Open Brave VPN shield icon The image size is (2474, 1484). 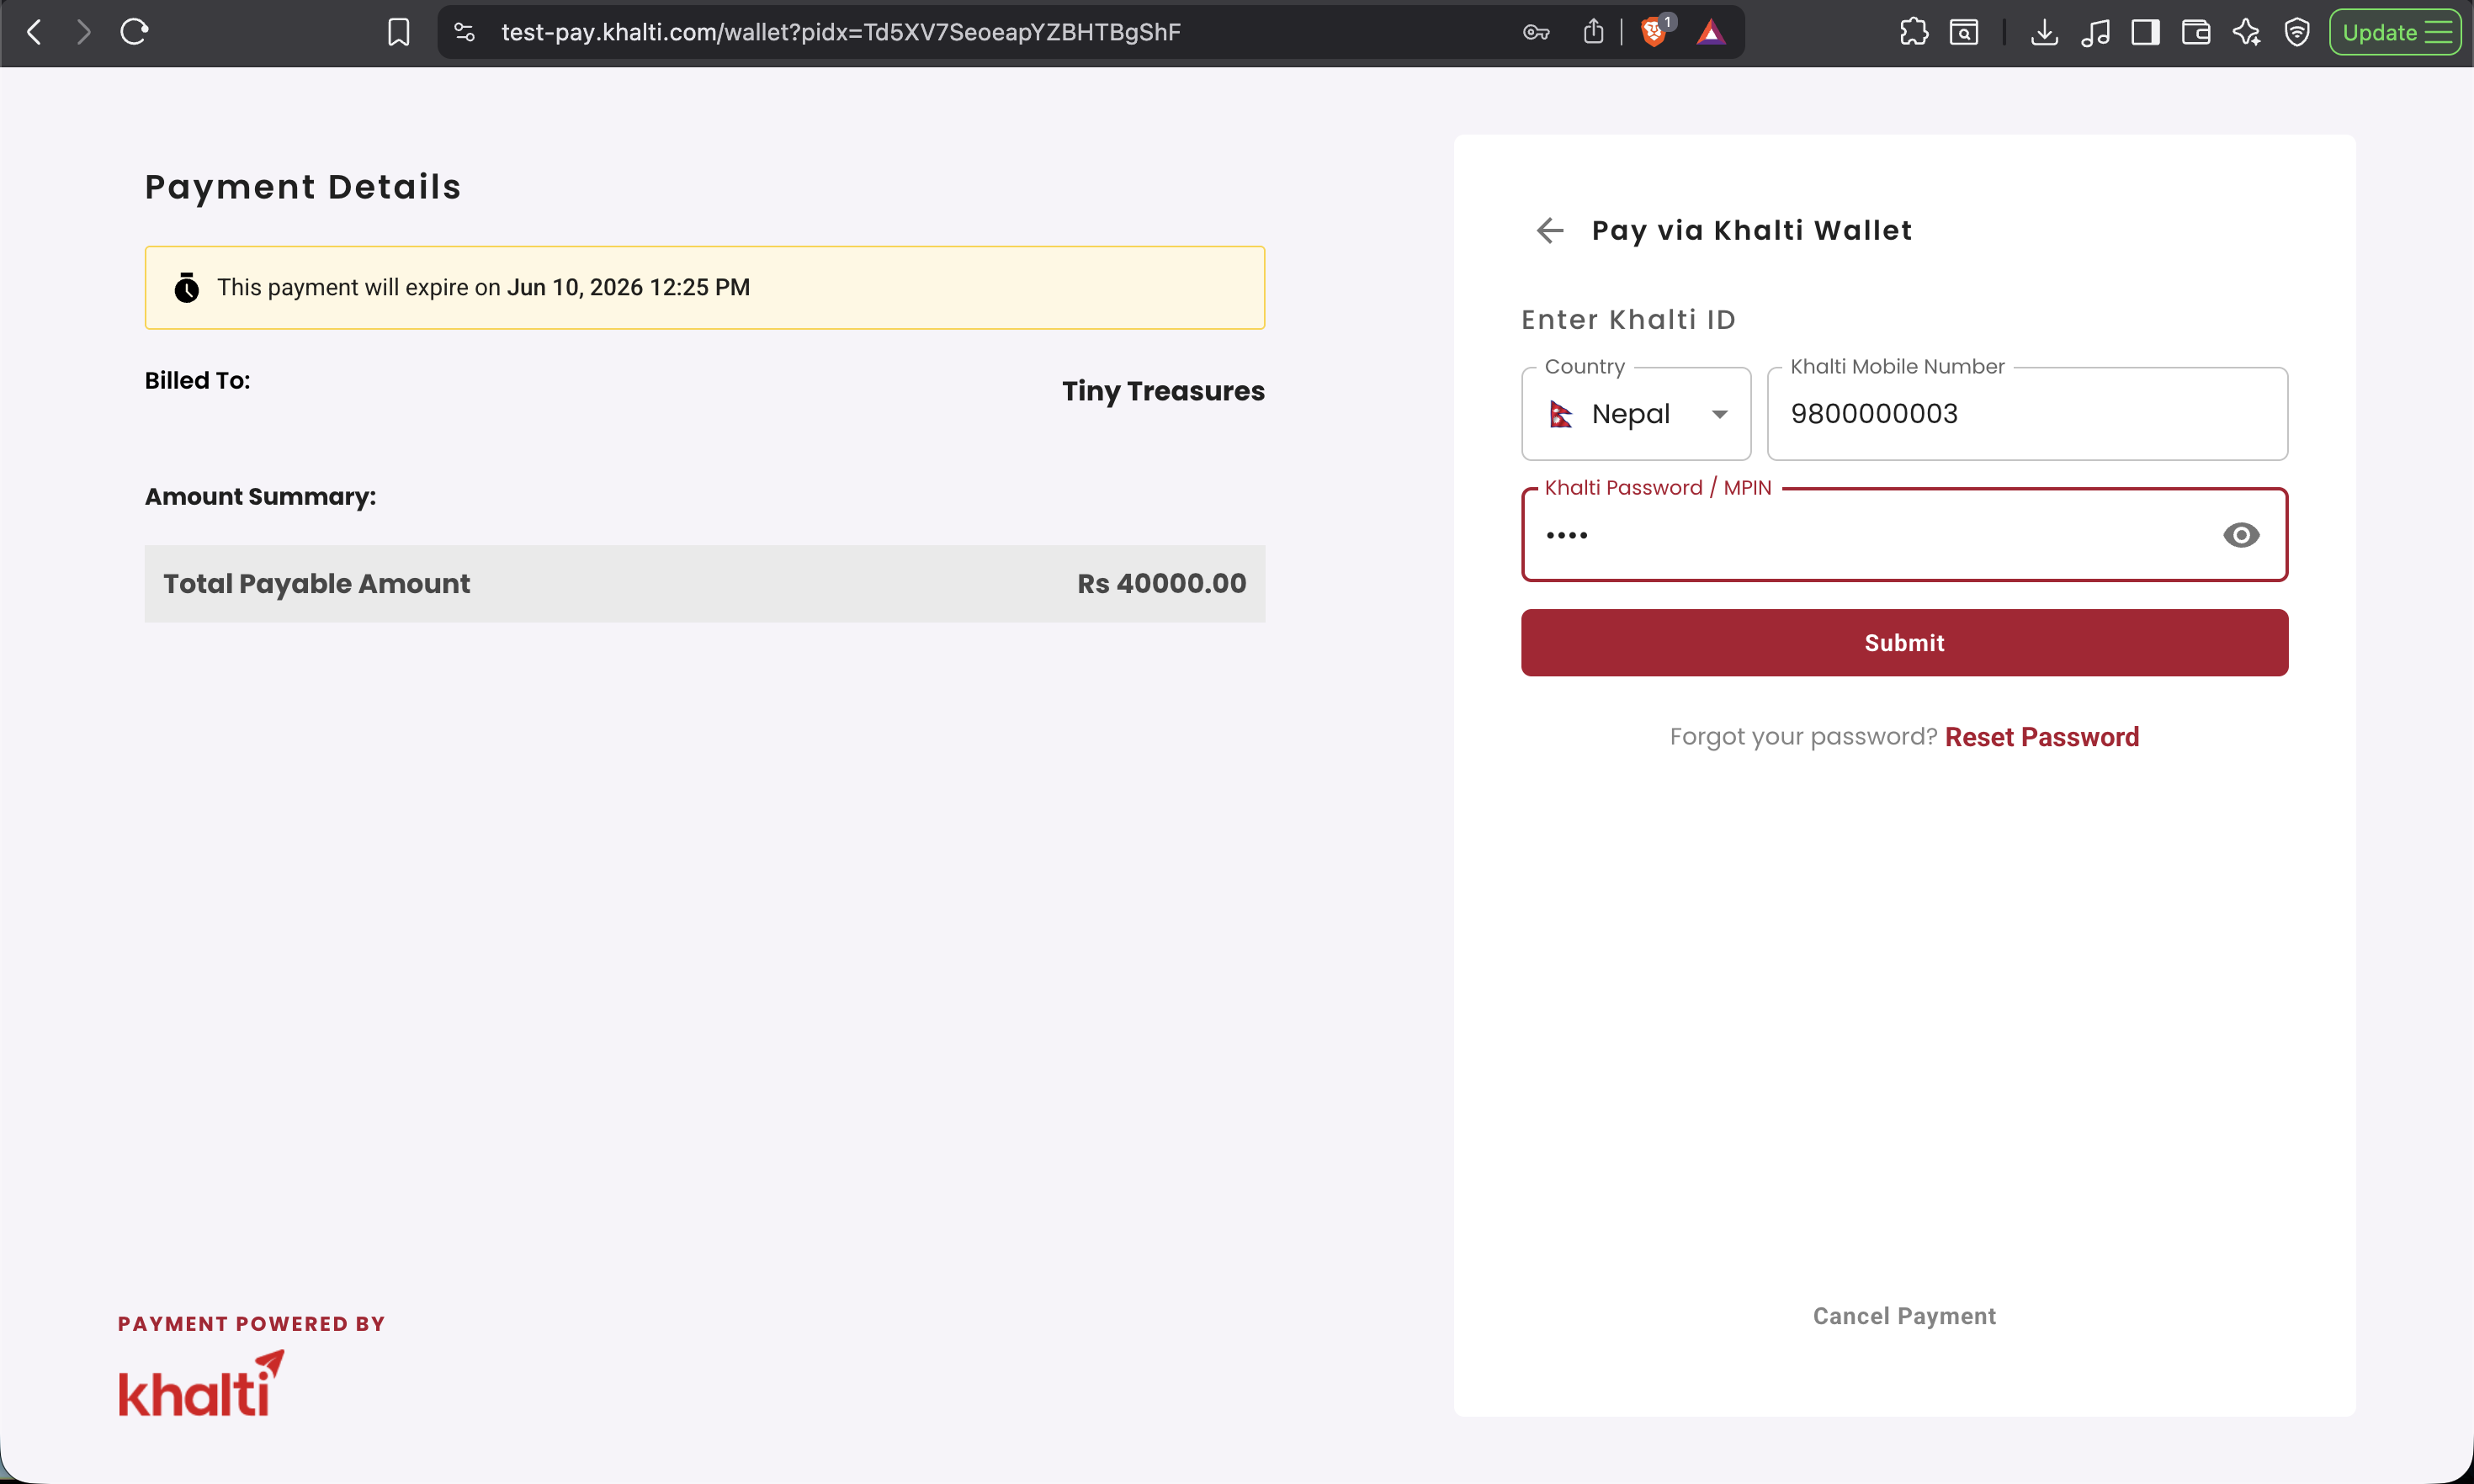point(2297,32)
